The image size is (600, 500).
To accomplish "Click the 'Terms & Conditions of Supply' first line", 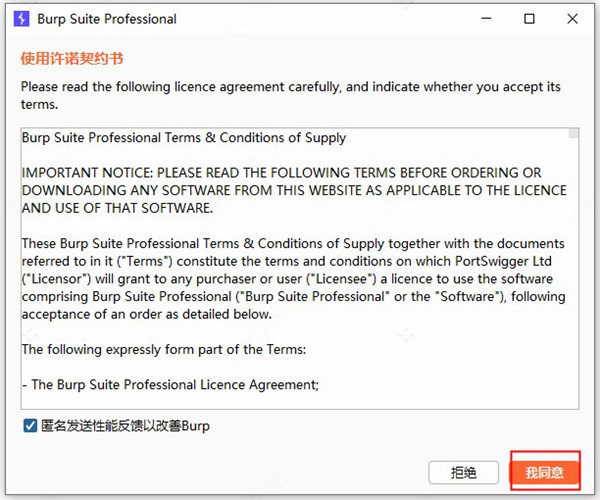I will (x=184, y=138).
